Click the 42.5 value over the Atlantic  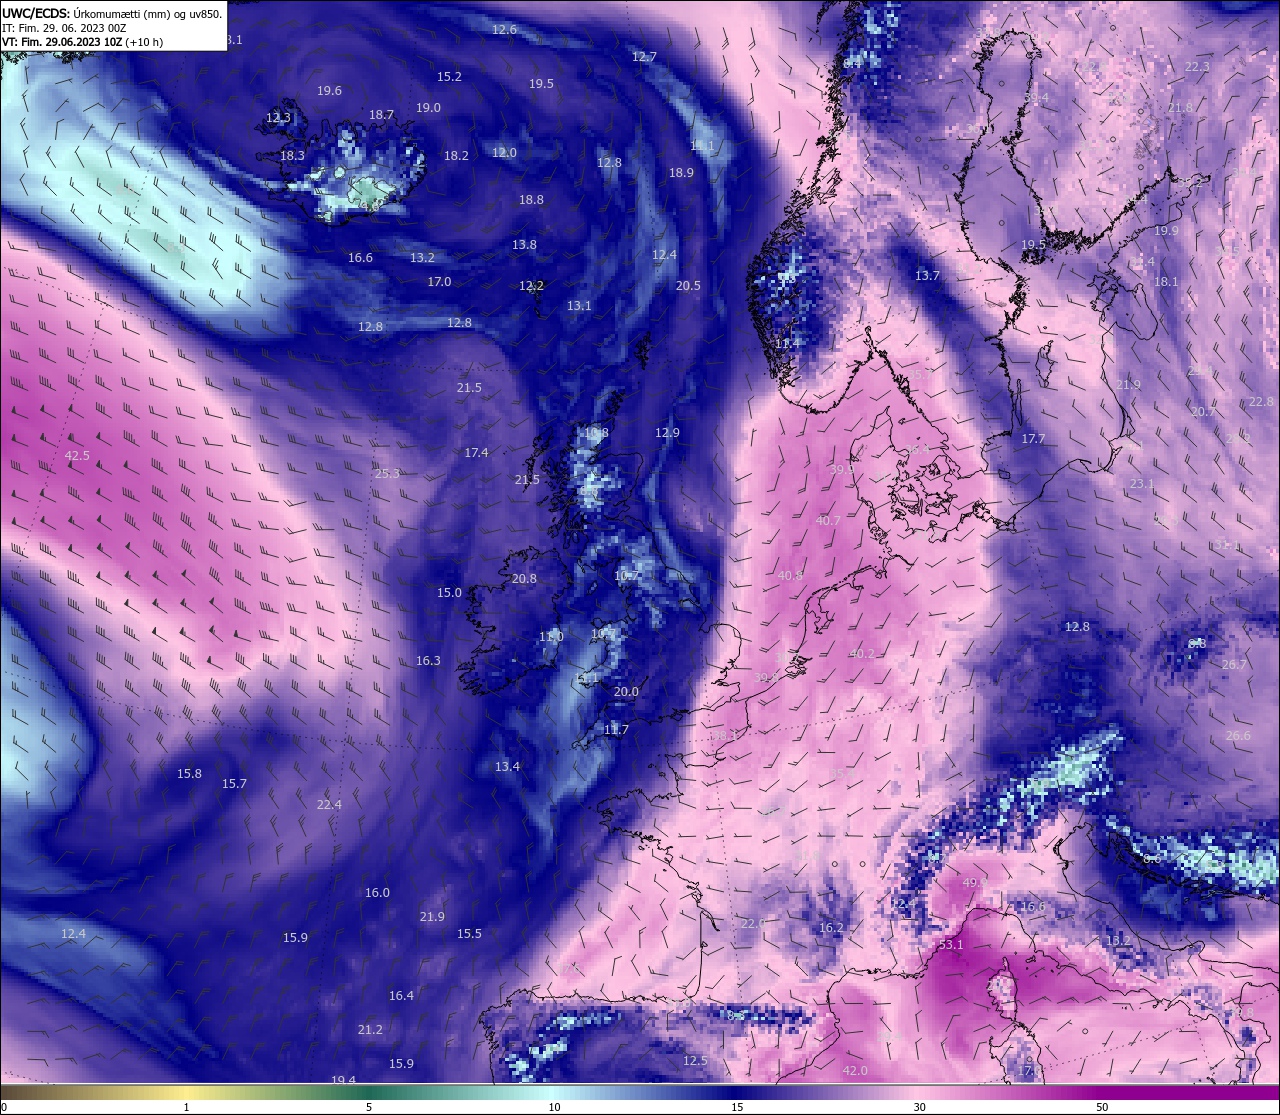click(x=77, y=456)
